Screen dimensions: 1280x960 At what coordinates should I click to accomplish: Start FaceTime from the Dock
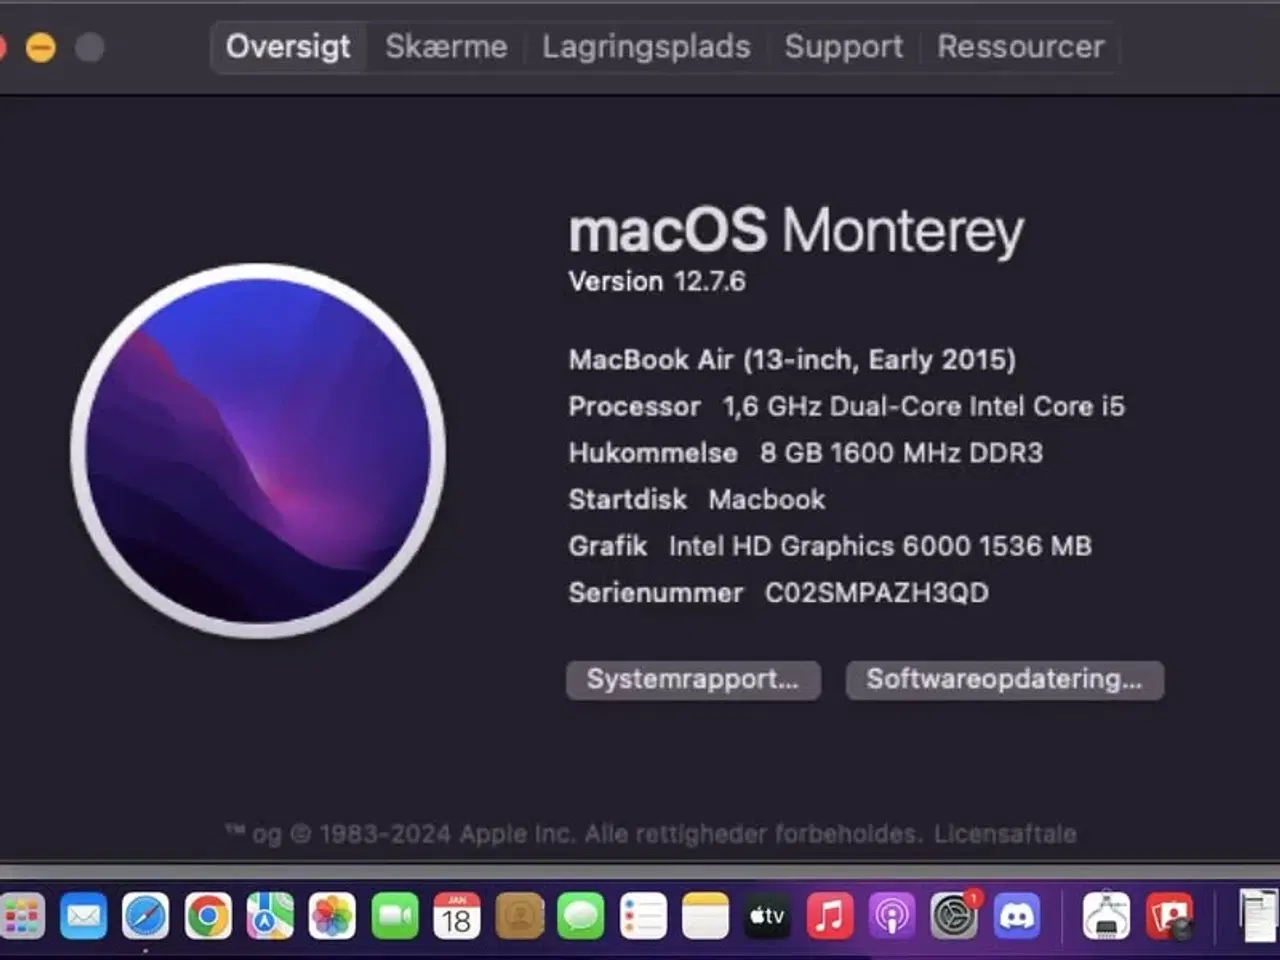[x=395, y=915]
